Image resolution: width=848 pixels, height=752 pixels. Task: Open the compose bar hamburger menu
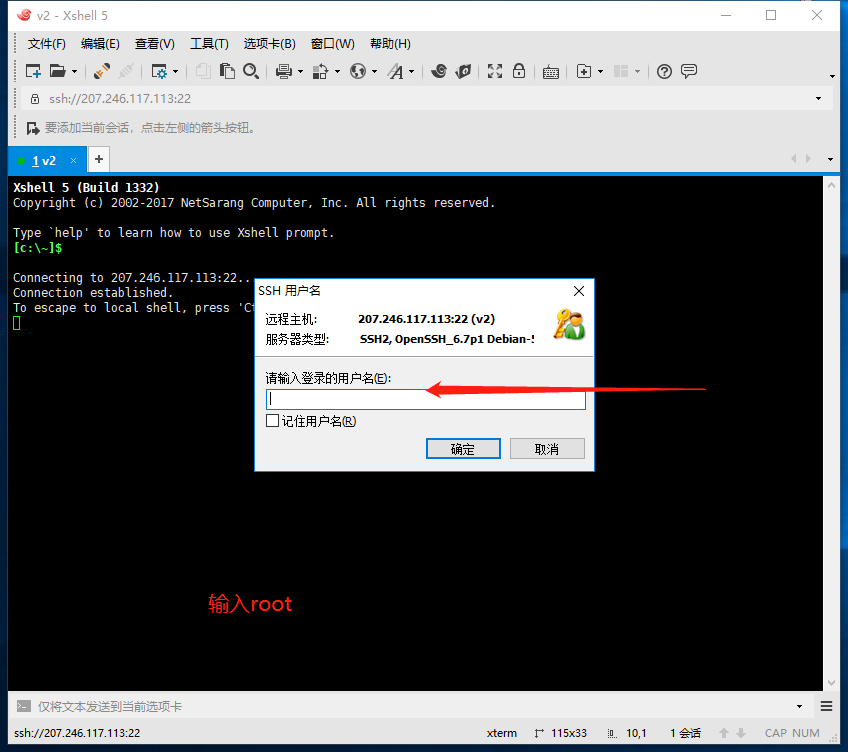coord(826,706)
